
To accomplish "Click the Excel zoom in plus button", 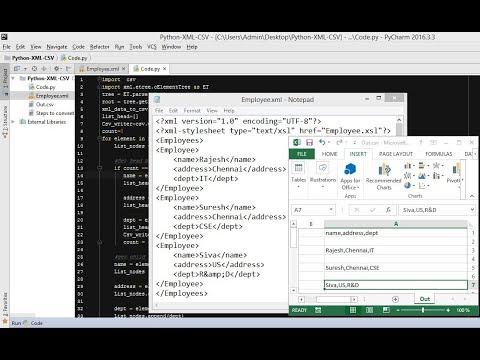I will [448, 310].
